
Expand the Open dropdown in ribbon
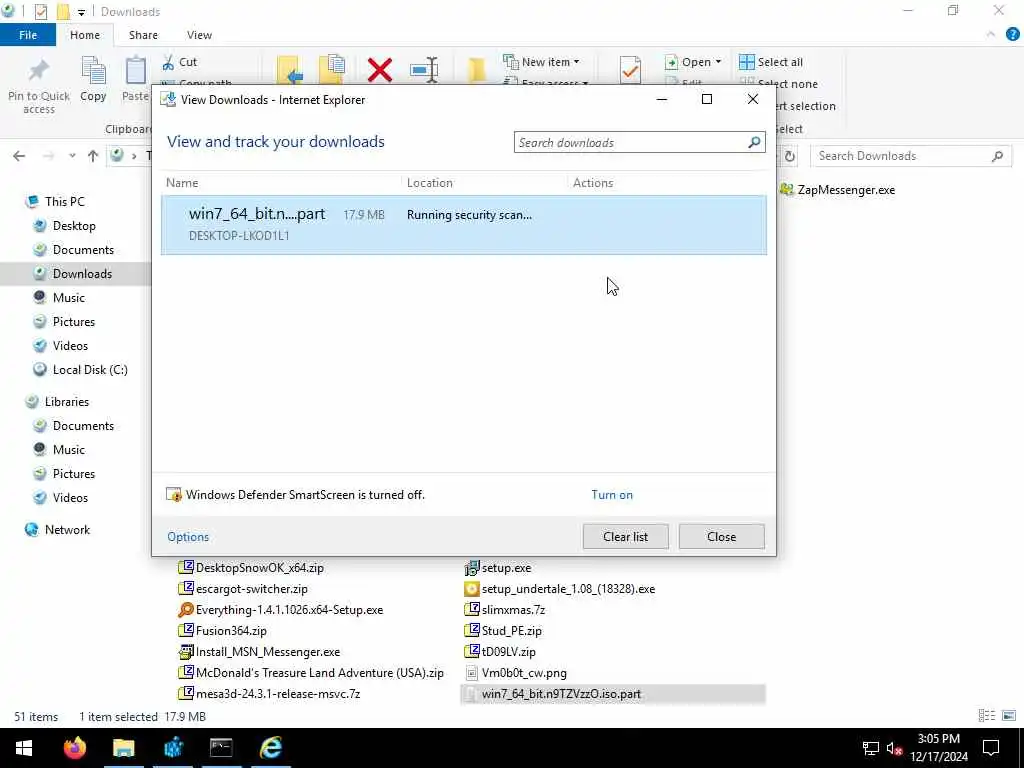[x=718, y=61]
